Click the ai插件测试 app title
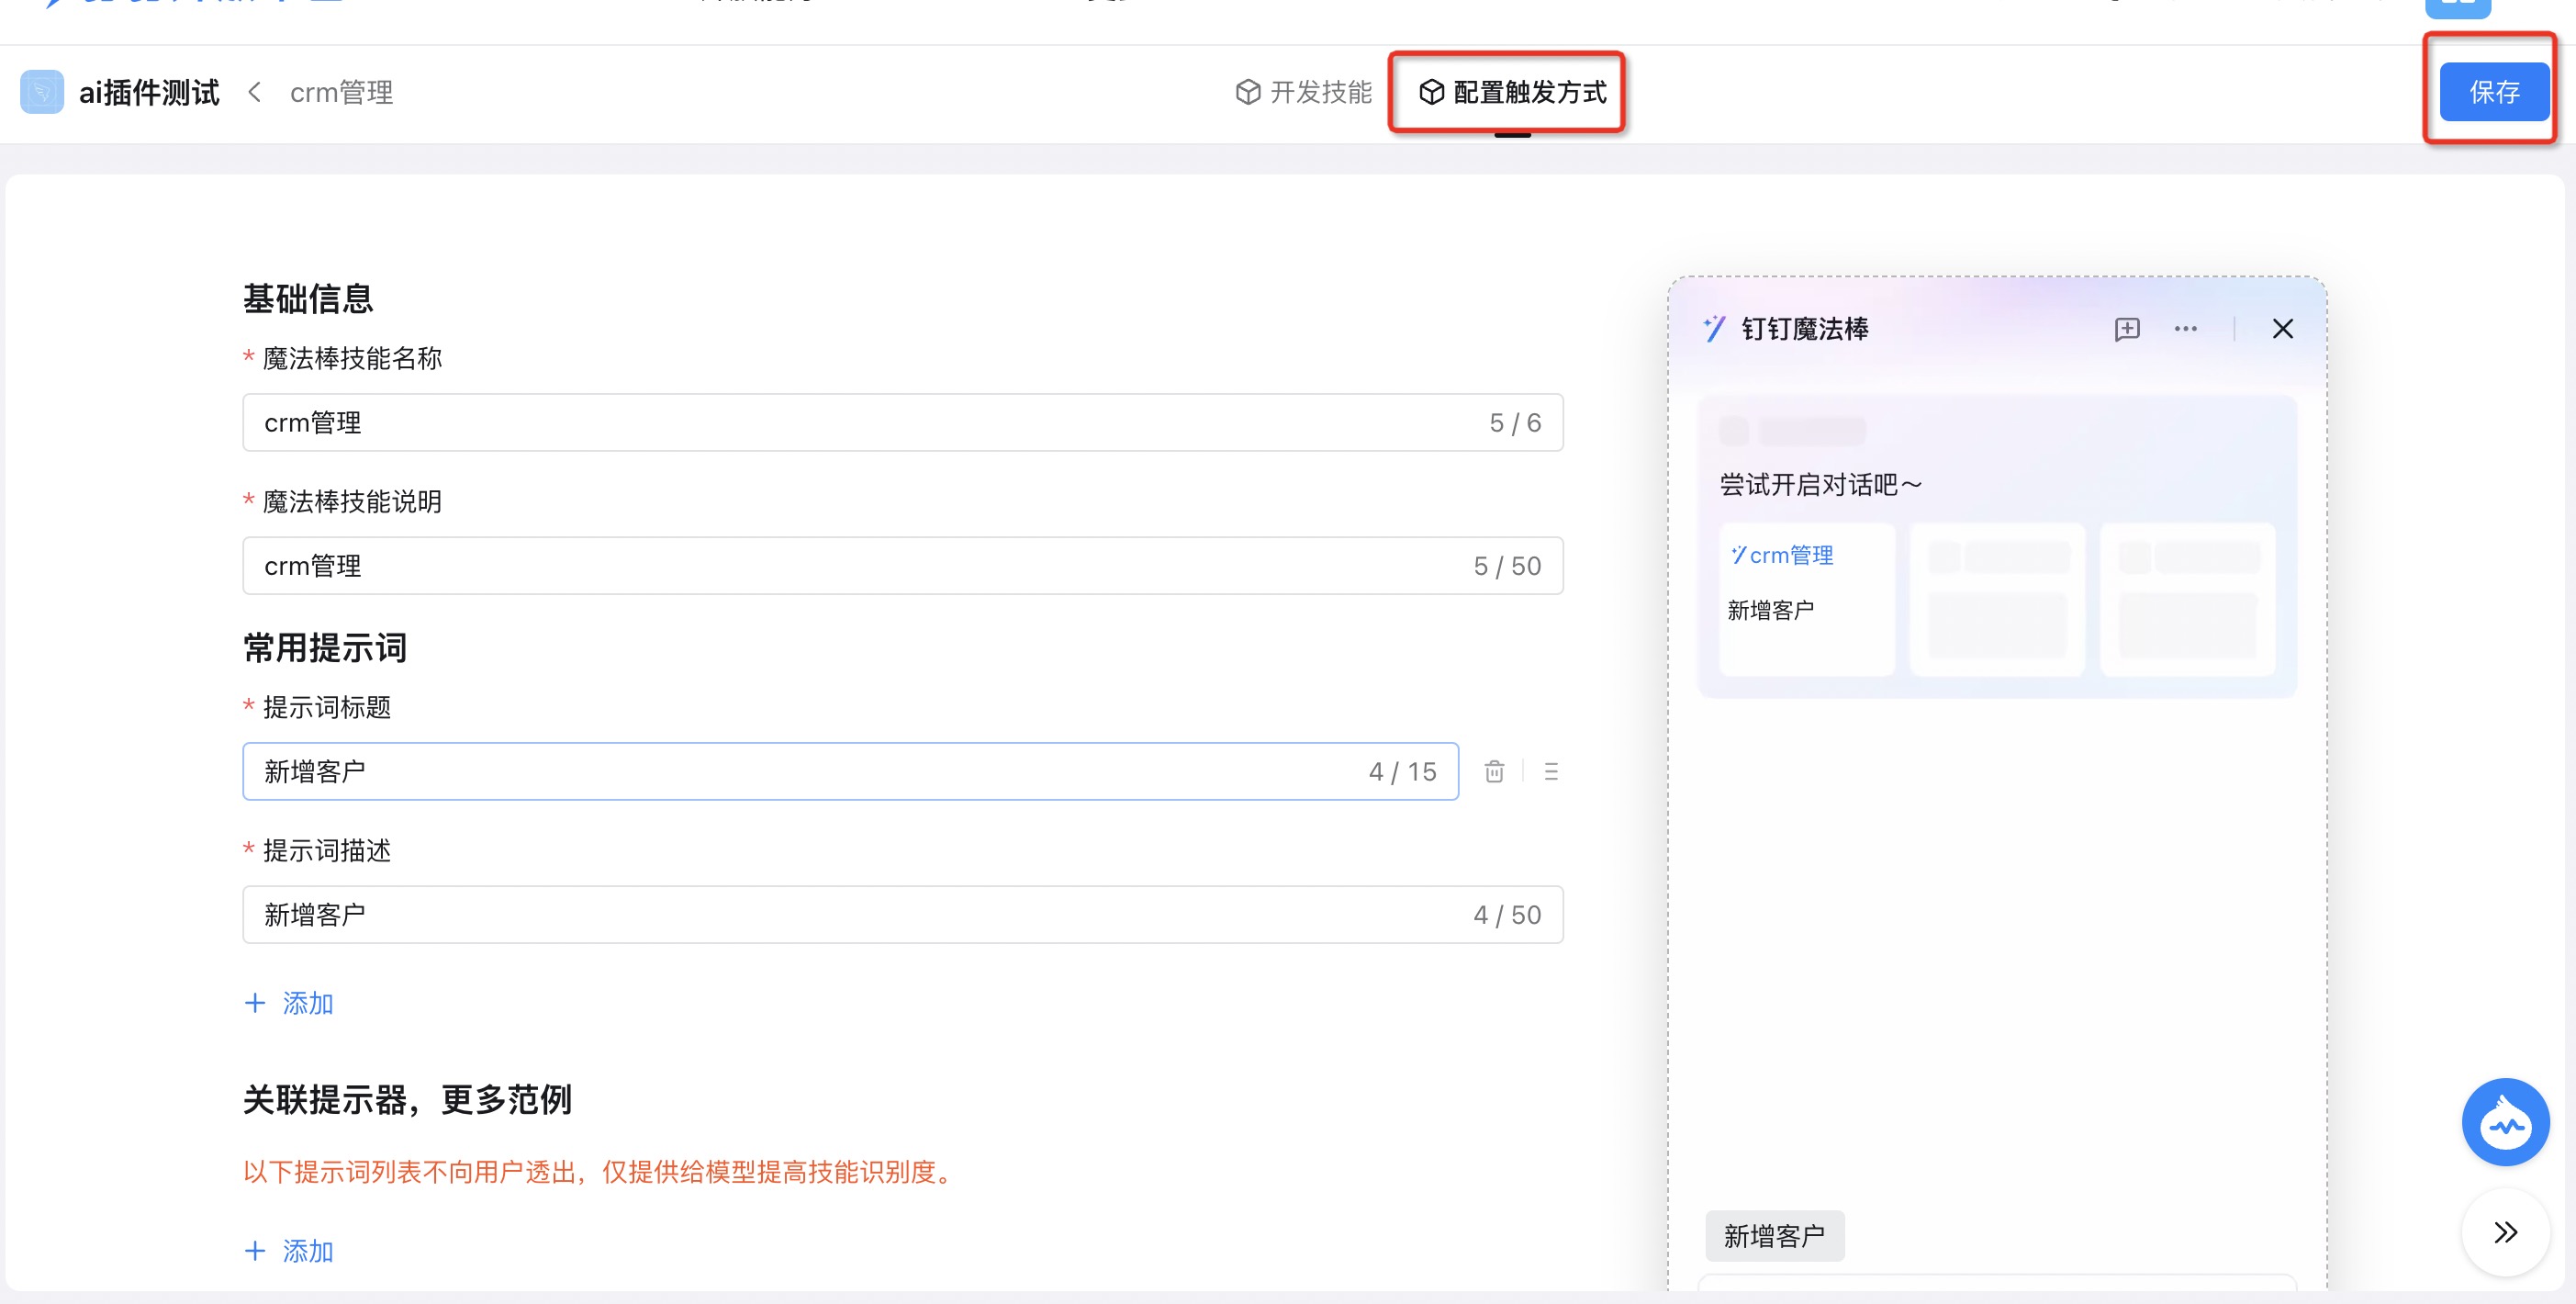This screenshot has height=1304, width=2576. pos(149,93)
